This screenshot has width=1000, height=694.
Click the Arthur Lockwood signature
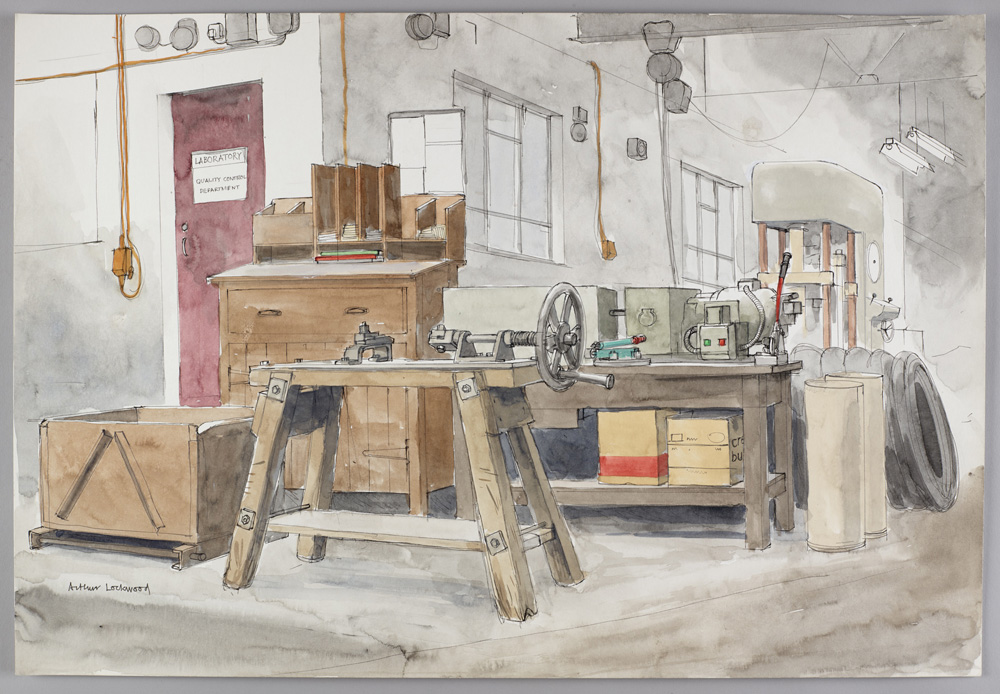[110, 587]
